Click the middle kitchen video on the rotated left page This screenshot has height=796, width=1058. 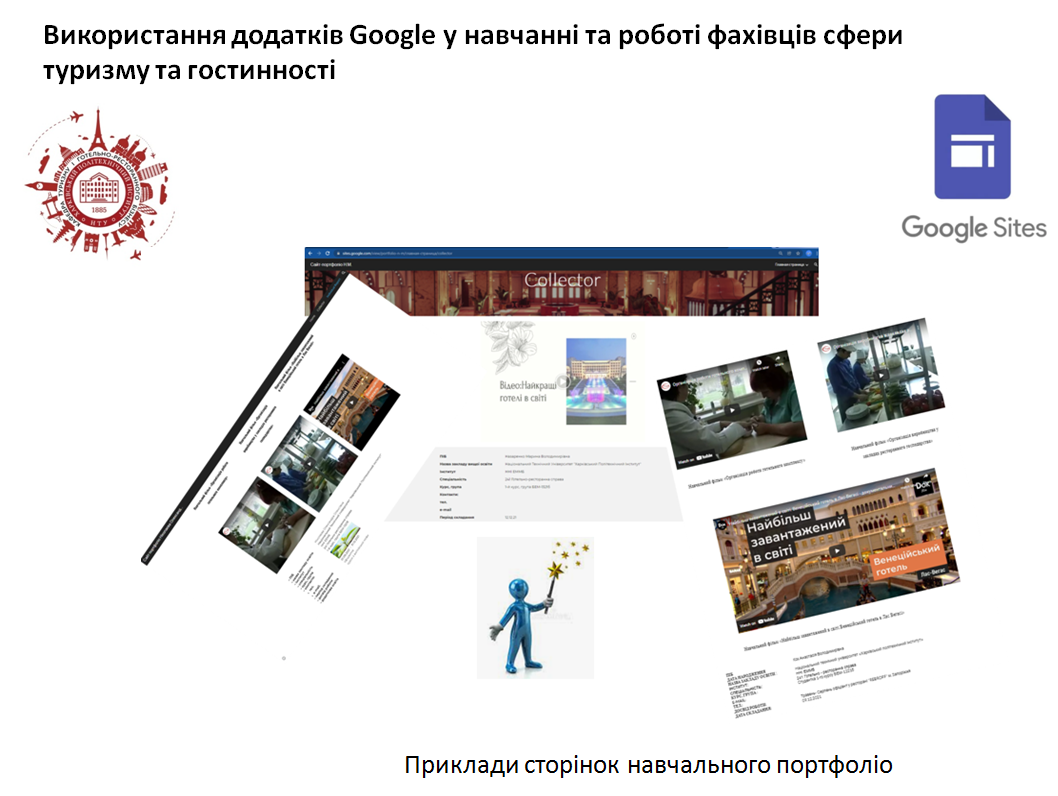tap(309, 463)
